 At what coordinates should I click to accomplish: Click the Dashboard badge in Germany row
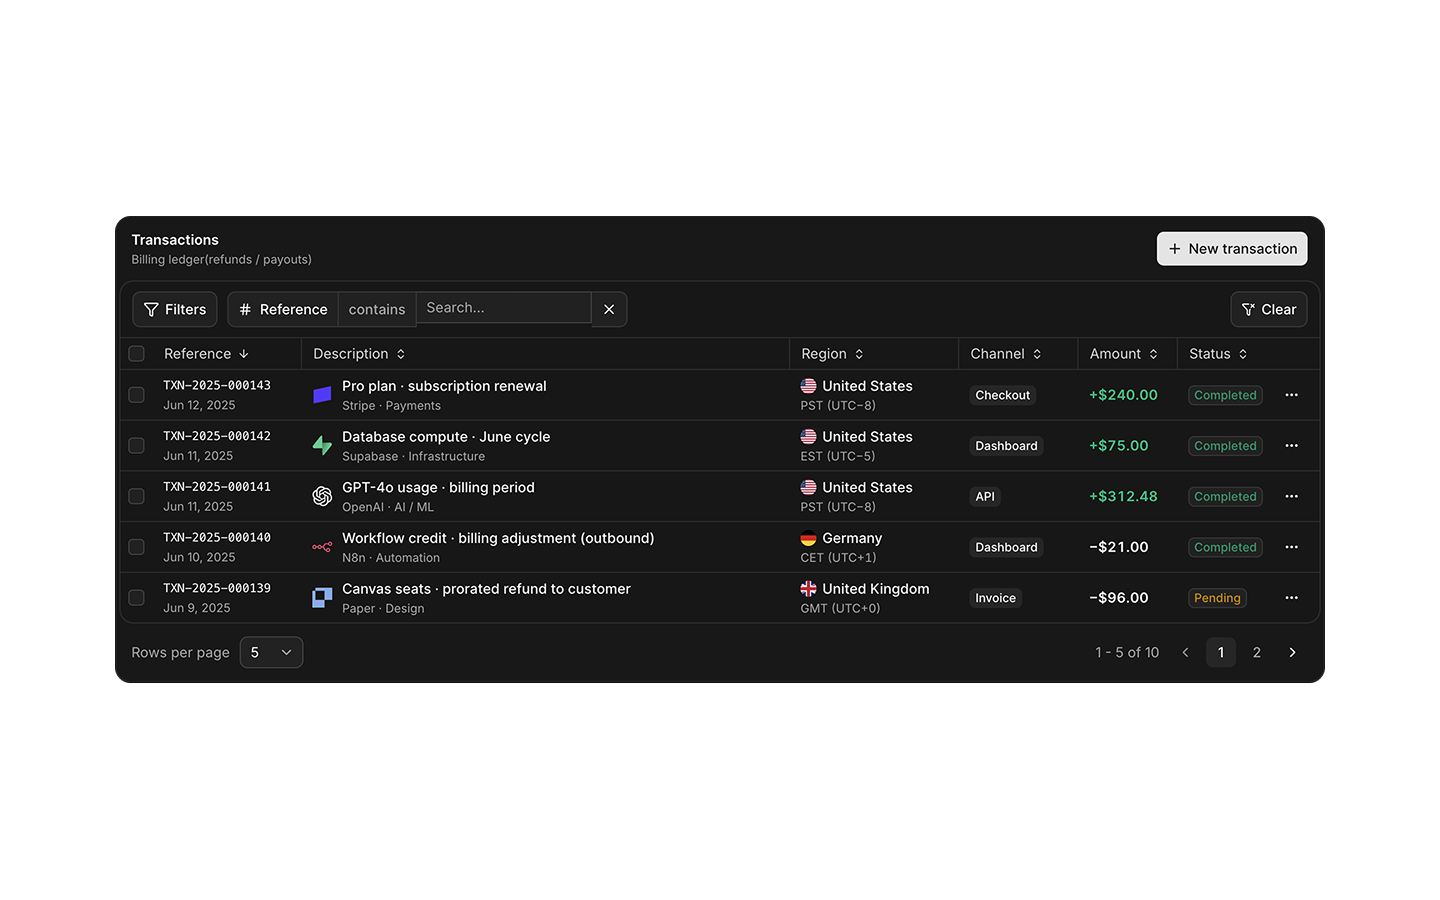point(1006,547)
